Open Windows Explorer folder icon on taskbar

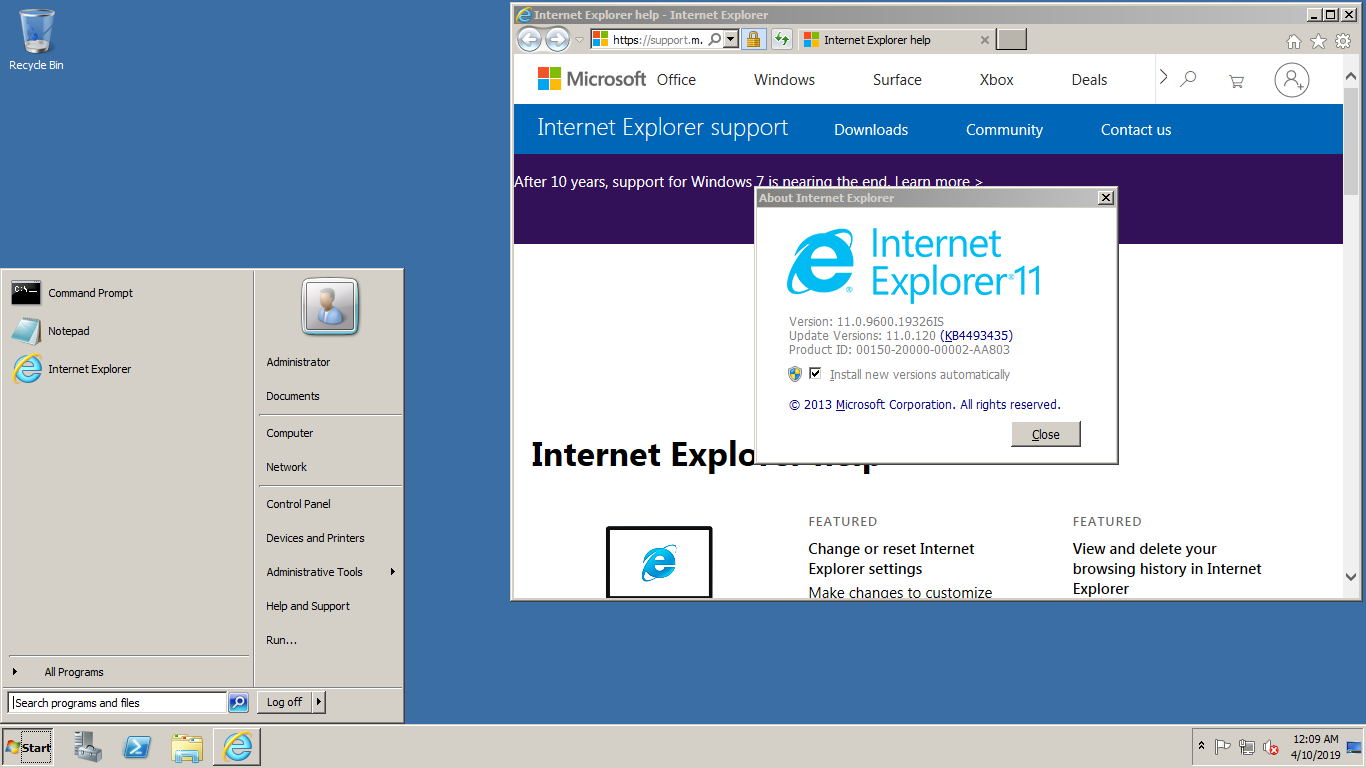pos(187,747)
